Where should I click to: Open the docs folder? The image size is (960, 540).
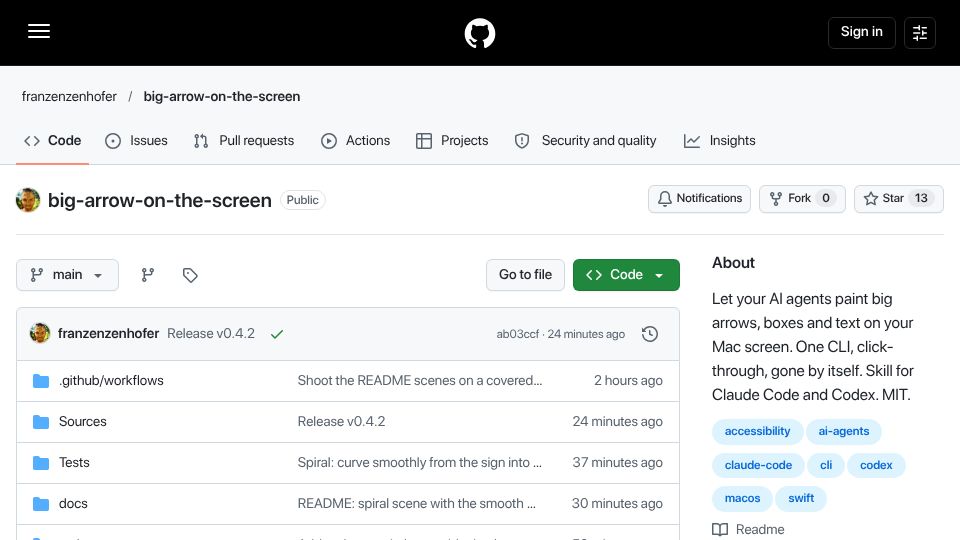(73, 504)
